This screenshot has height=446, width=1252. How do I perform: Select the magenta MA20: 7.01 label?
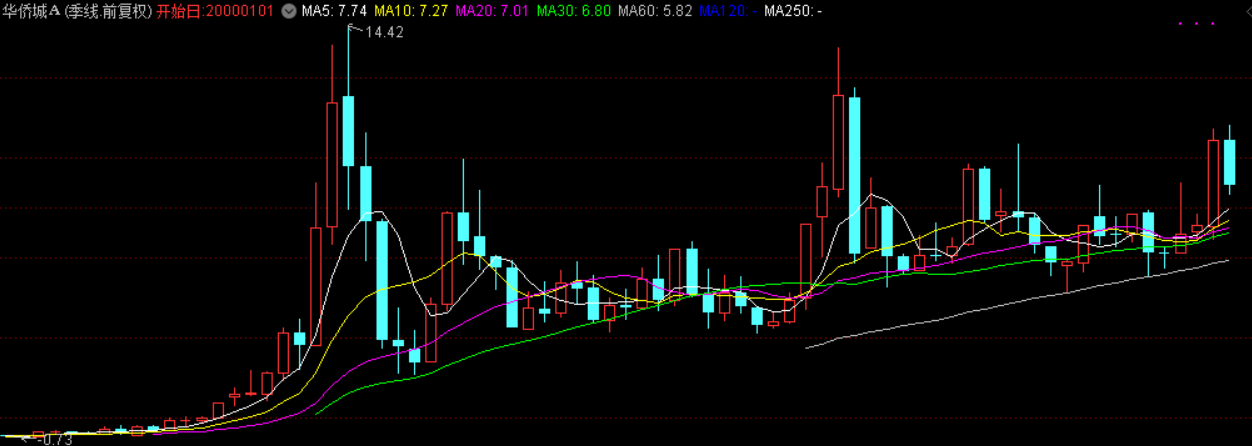pyautogui.click(x=492, y=12)
